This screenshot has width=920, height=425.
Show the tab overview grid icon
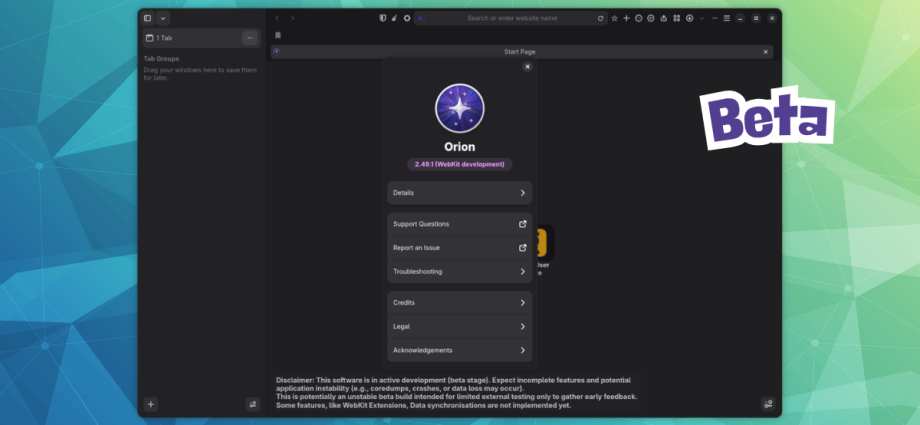click(677, 18)
